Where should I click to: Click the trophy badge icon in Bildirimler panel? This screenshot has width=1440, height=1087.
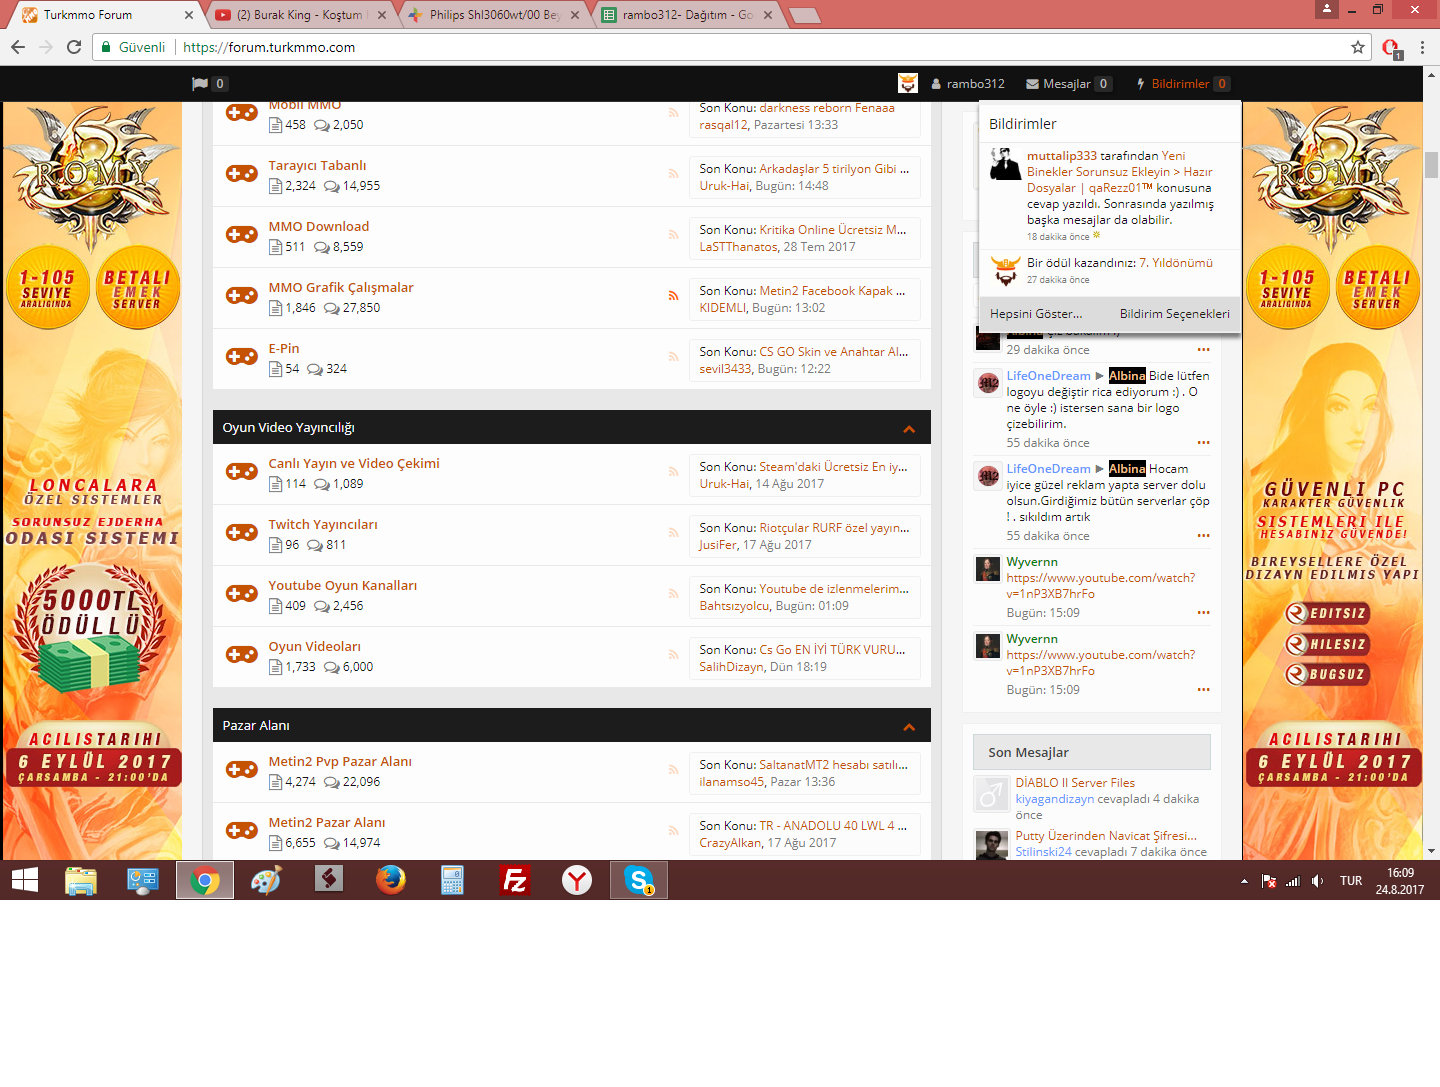(x=1005, y=271)
